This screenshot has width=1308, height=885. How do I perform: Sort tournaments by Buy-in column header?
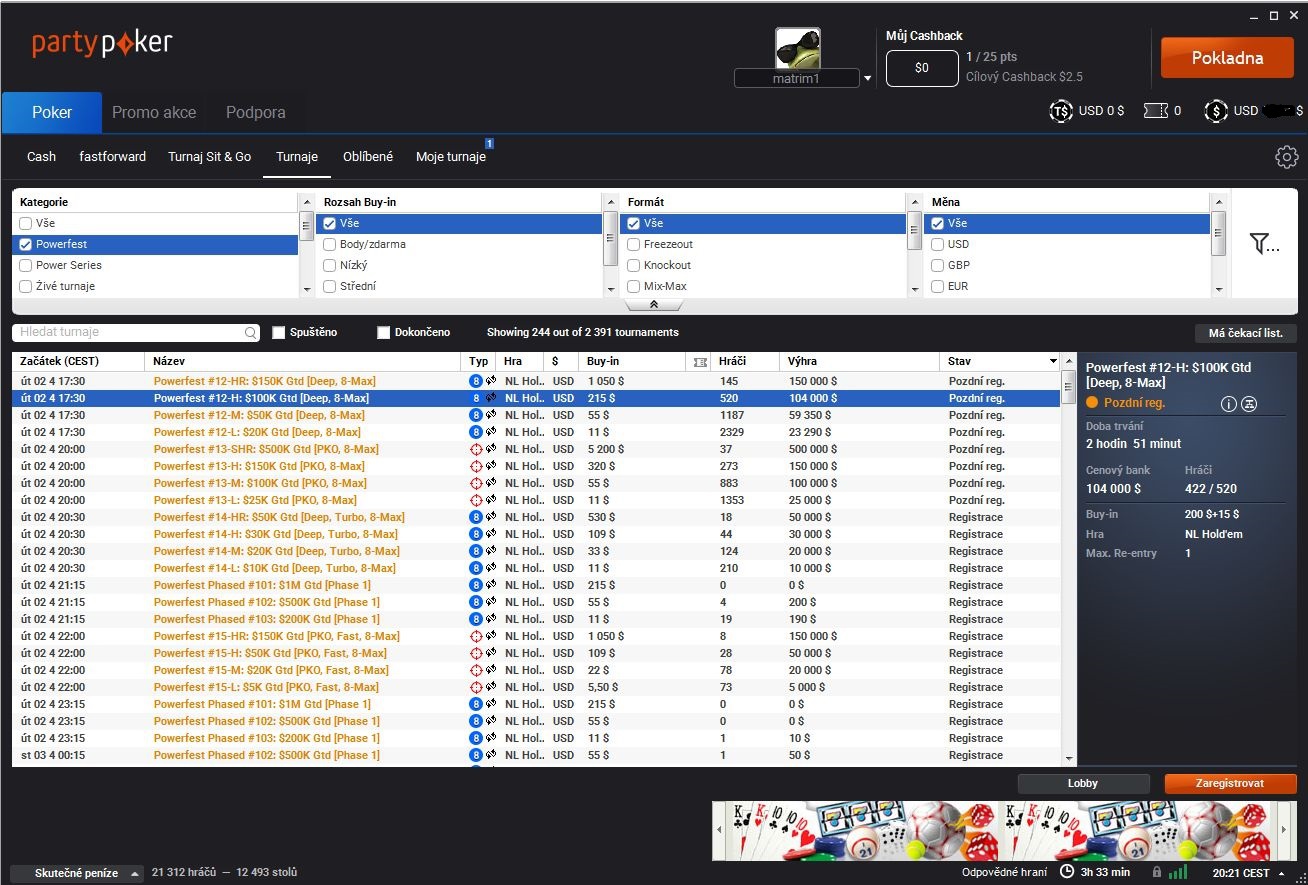[632, 361]
